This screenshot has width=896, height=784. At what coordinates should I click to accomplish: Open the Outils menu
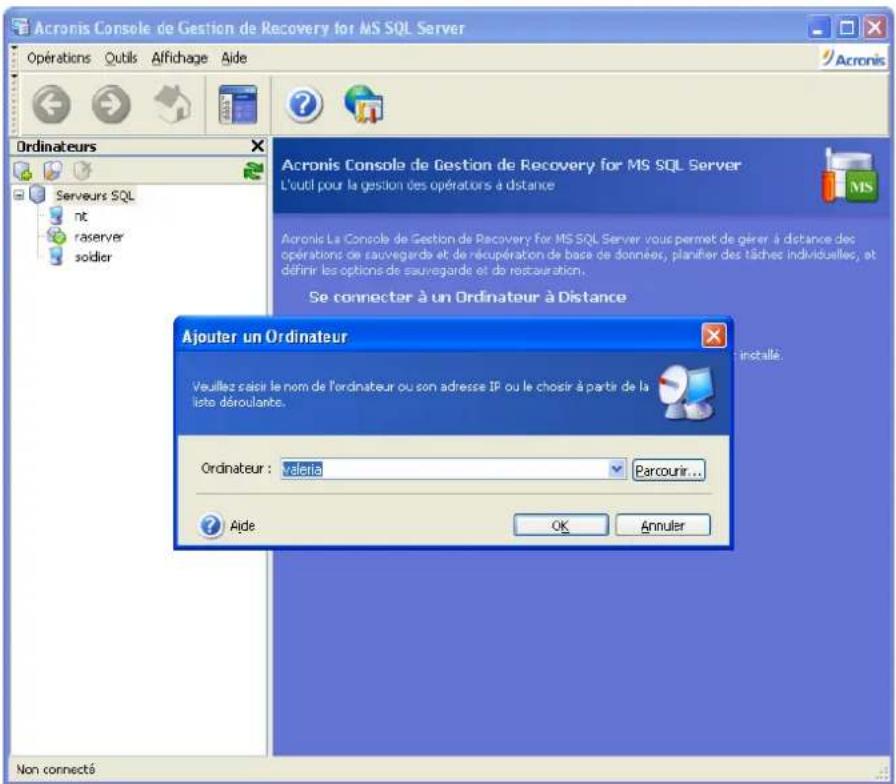click(121, 58)
